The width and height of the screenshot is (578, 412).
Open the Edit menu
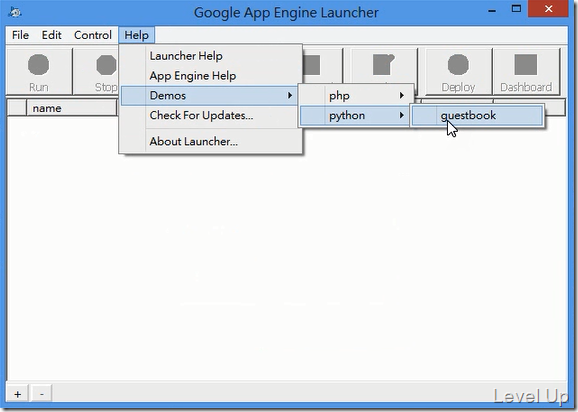point(51,35)
